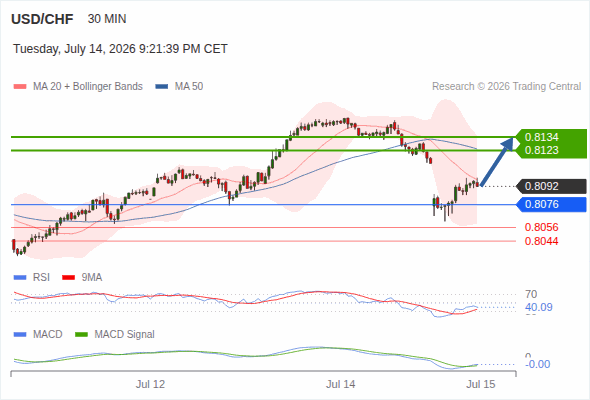590x400 pixels.
Task: Select the blue RSI legend marker
Action: pyautogui.click(x=20, y=278)
